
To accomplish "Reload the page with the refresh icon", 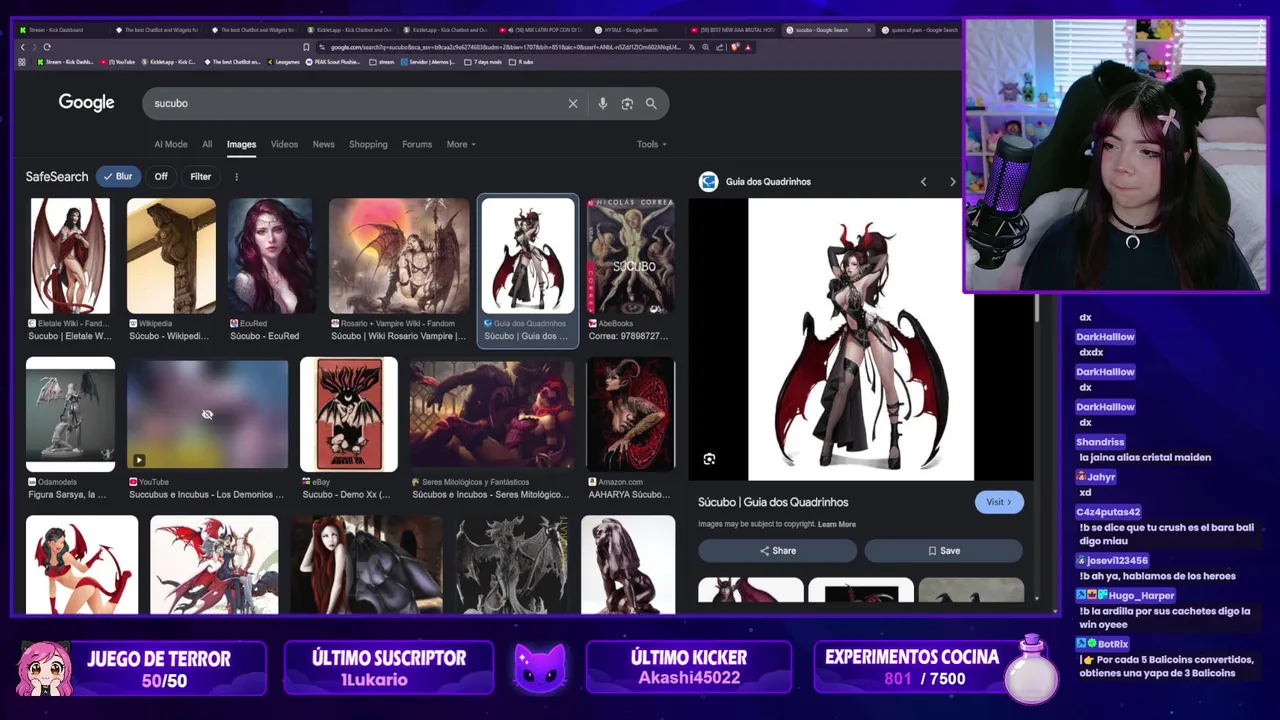I will tap(47, 47).
